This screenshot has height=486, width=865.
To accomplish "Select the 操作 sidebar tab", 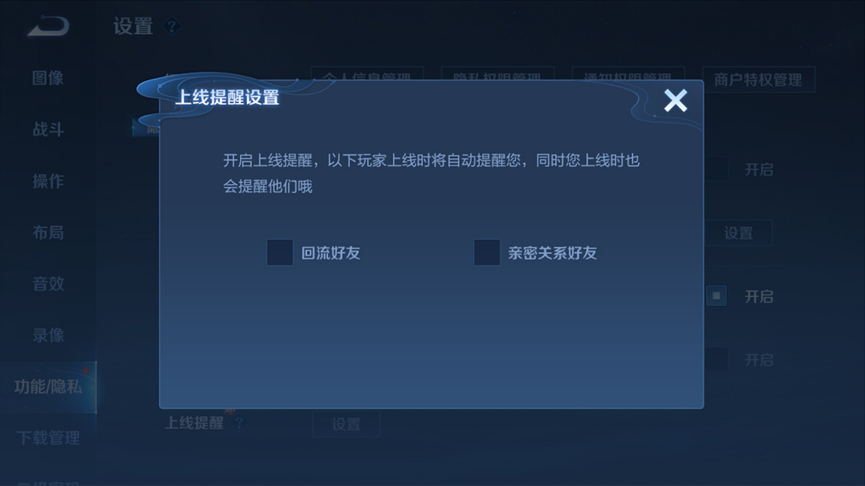I will point(48,181).
